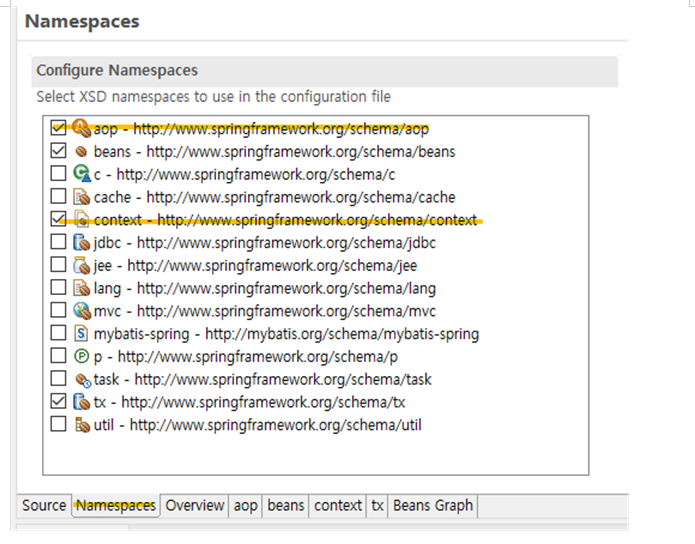Click the Configure Namespaces section header
The width and height of the screenshot is (695, 544).
point(324,71)
